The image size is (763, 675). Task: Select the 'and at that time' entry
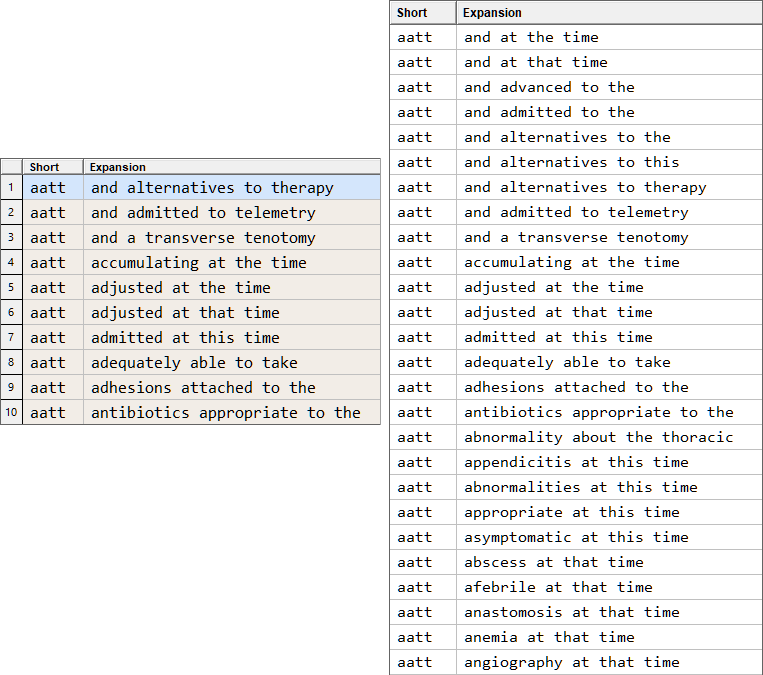pos(535,62)
